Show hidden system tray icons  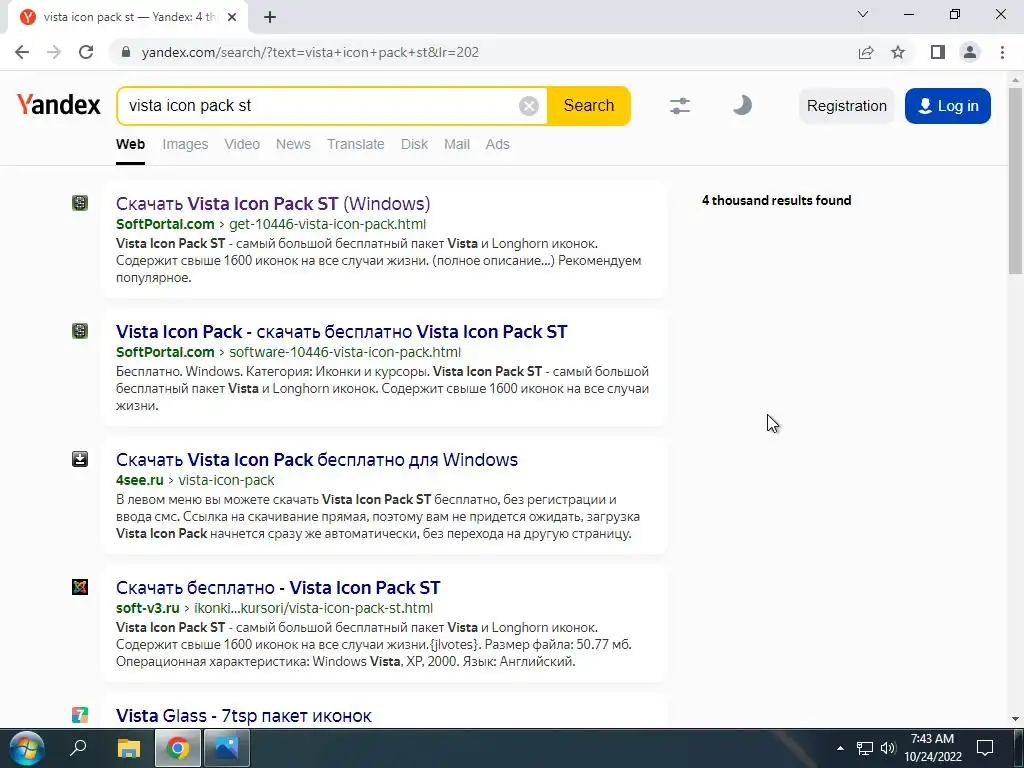840,748
